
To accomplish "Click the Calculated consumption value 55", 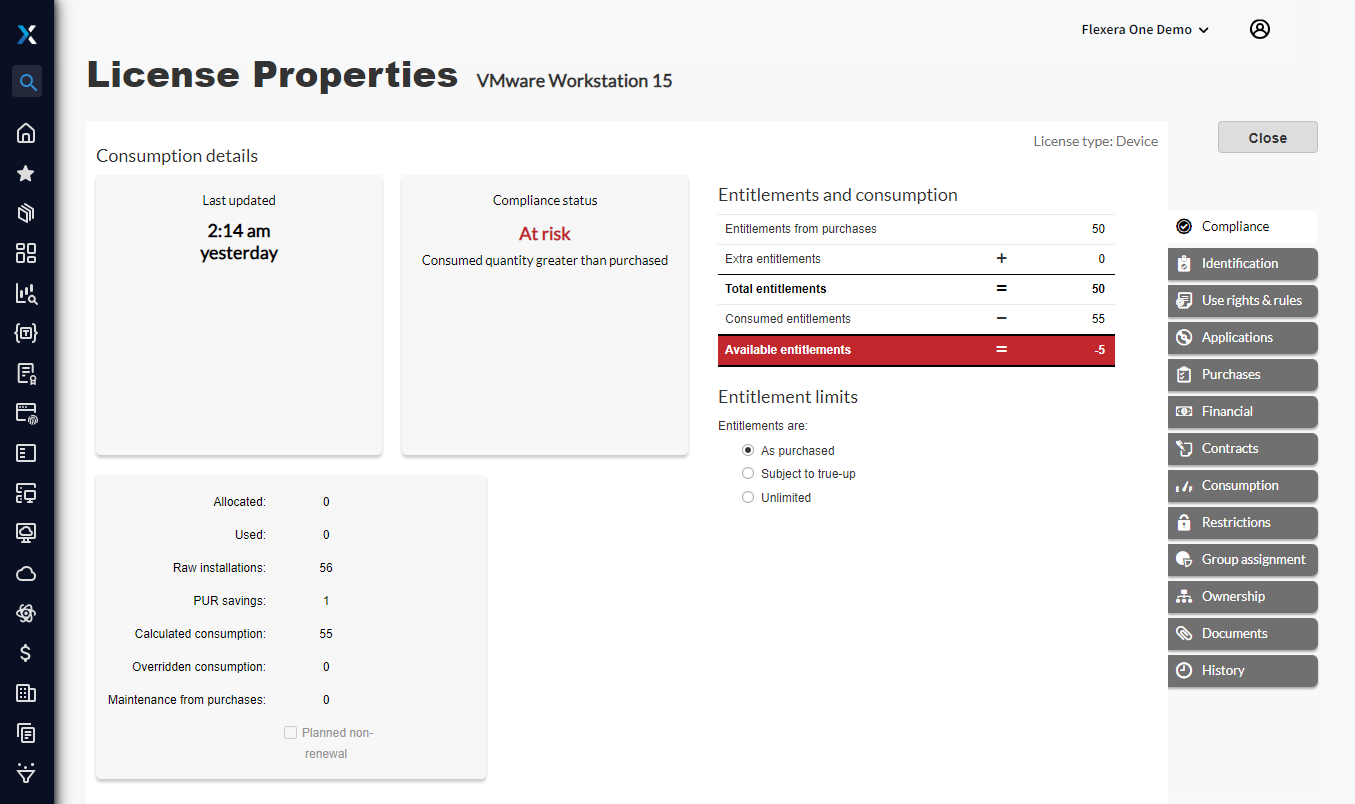I will click(326, 634).
